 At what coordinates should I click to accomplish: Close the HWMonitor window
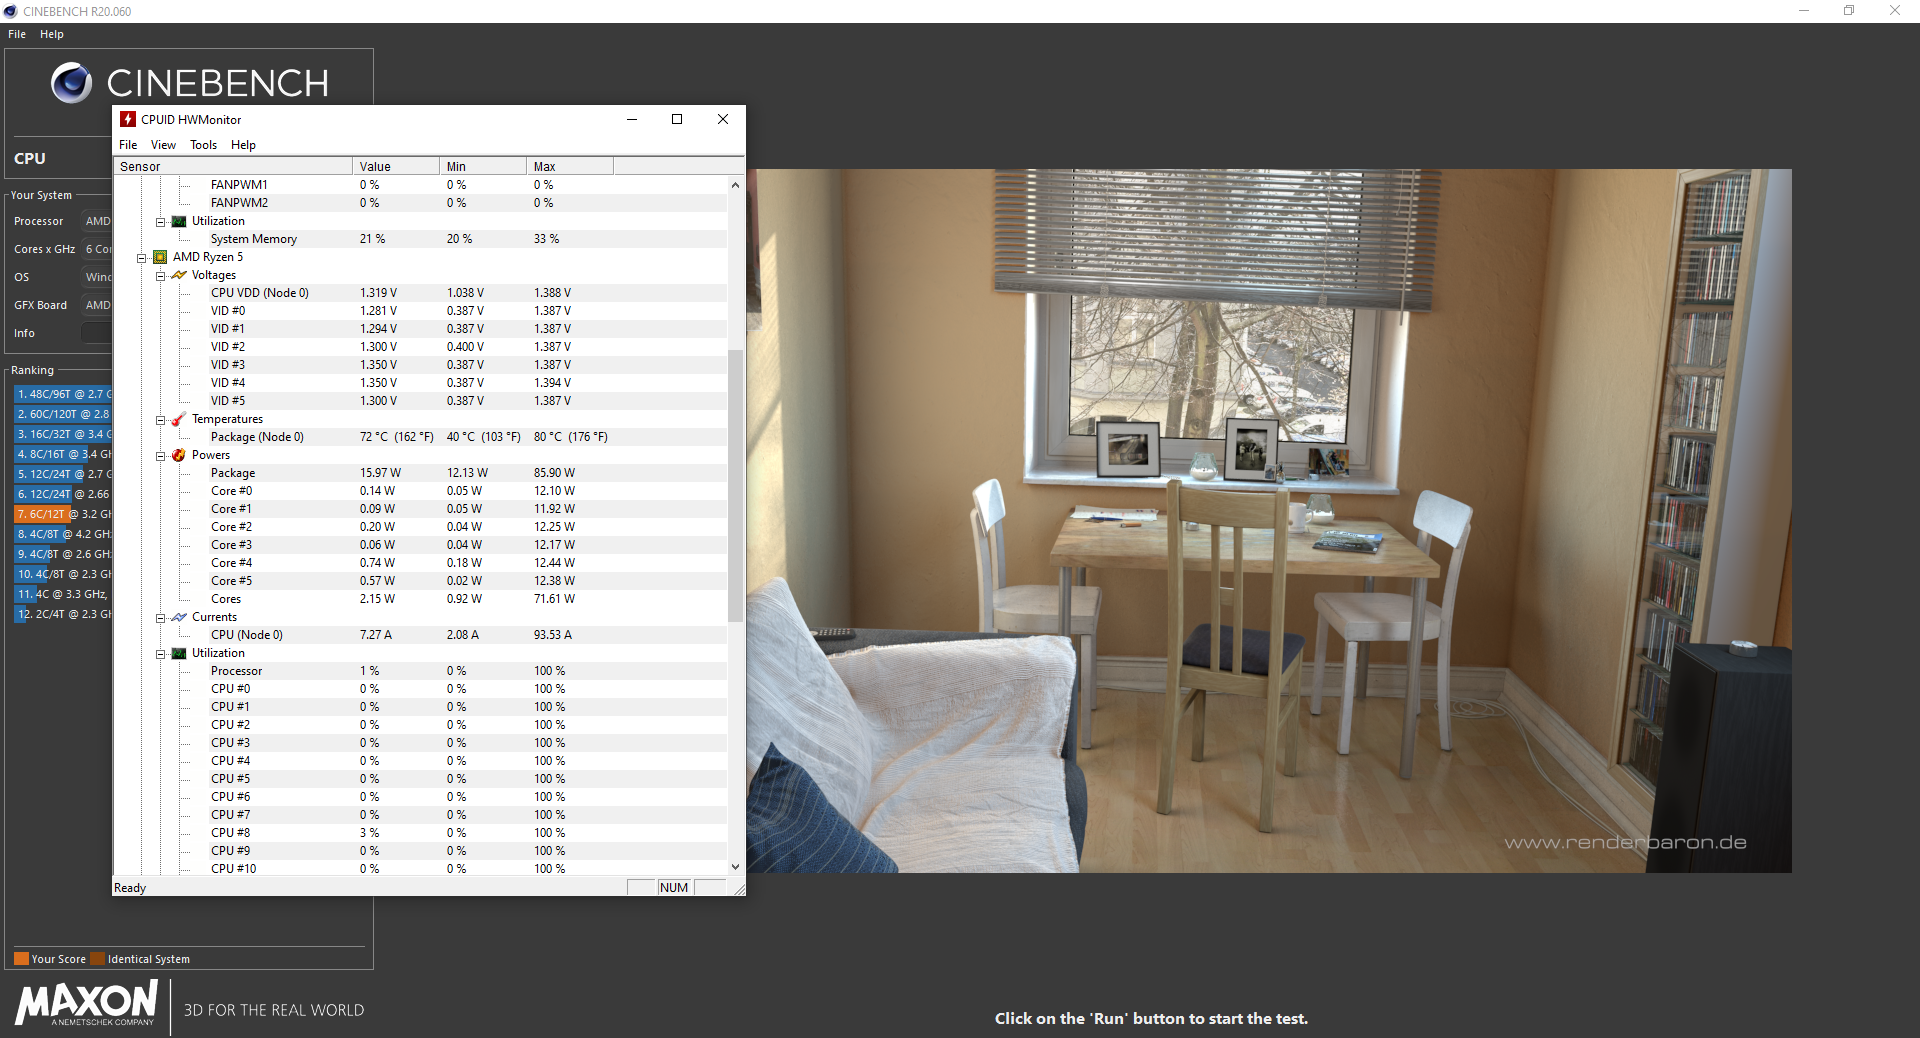(x=723, y=119)
